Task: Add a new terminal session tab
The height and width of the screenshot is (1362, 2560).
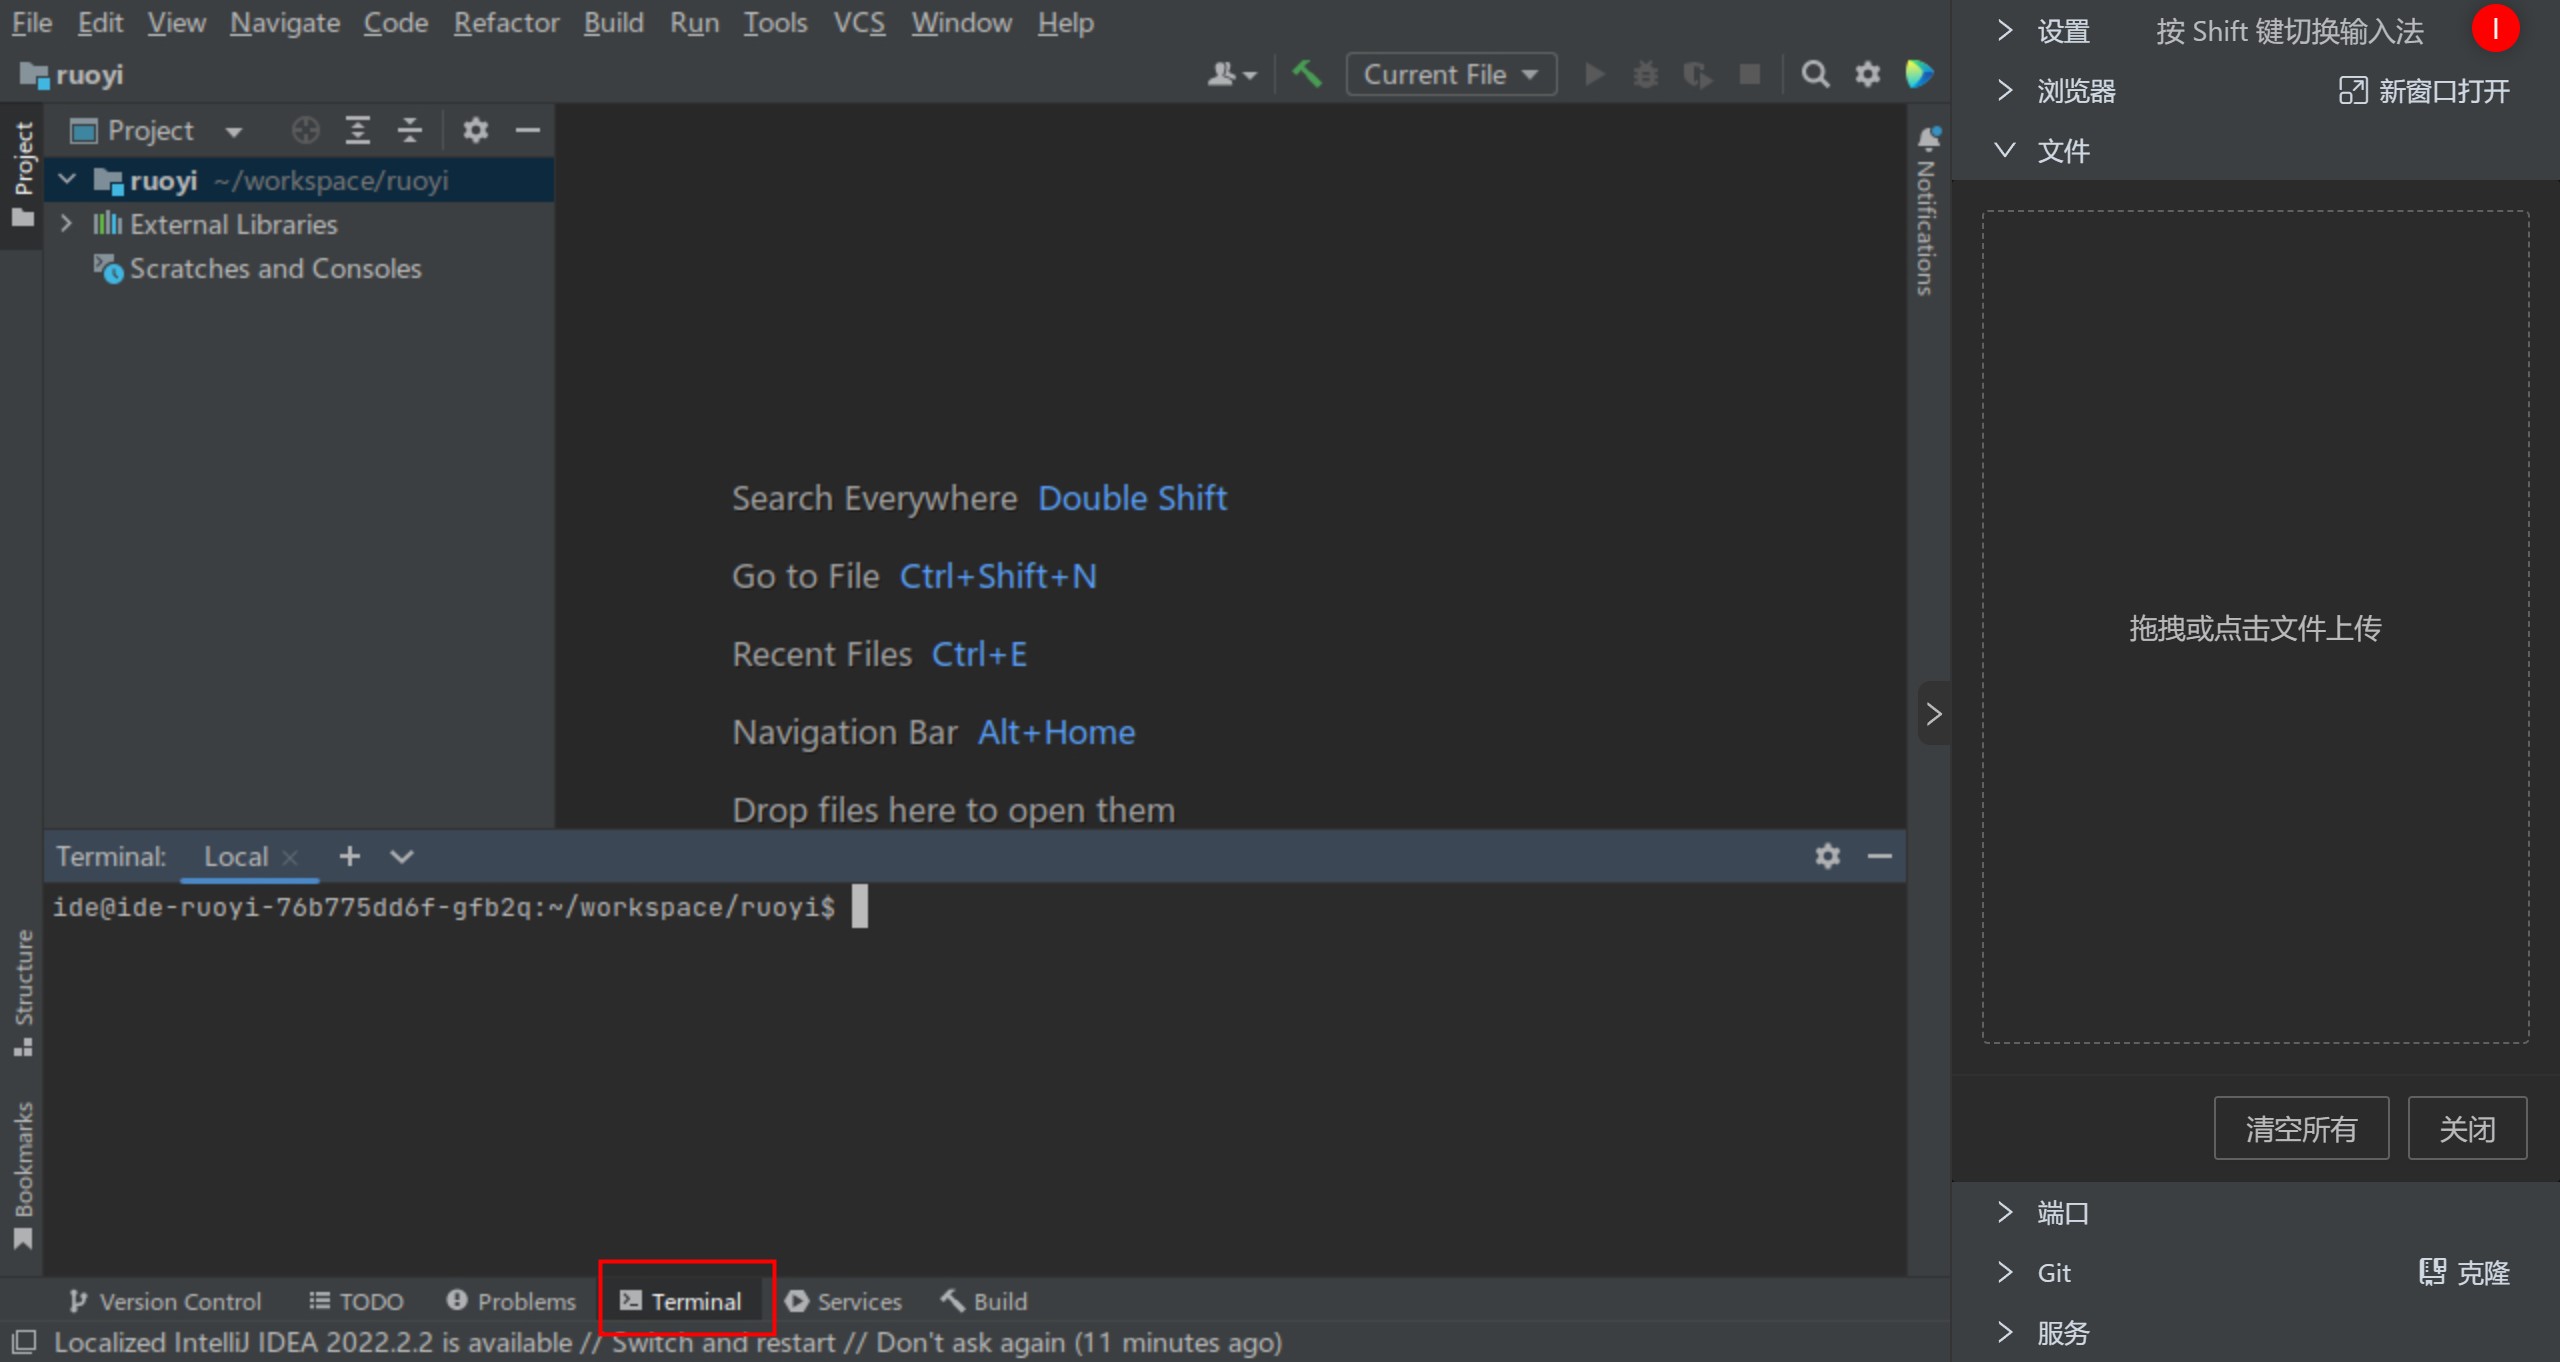Action: pos(349,856)
